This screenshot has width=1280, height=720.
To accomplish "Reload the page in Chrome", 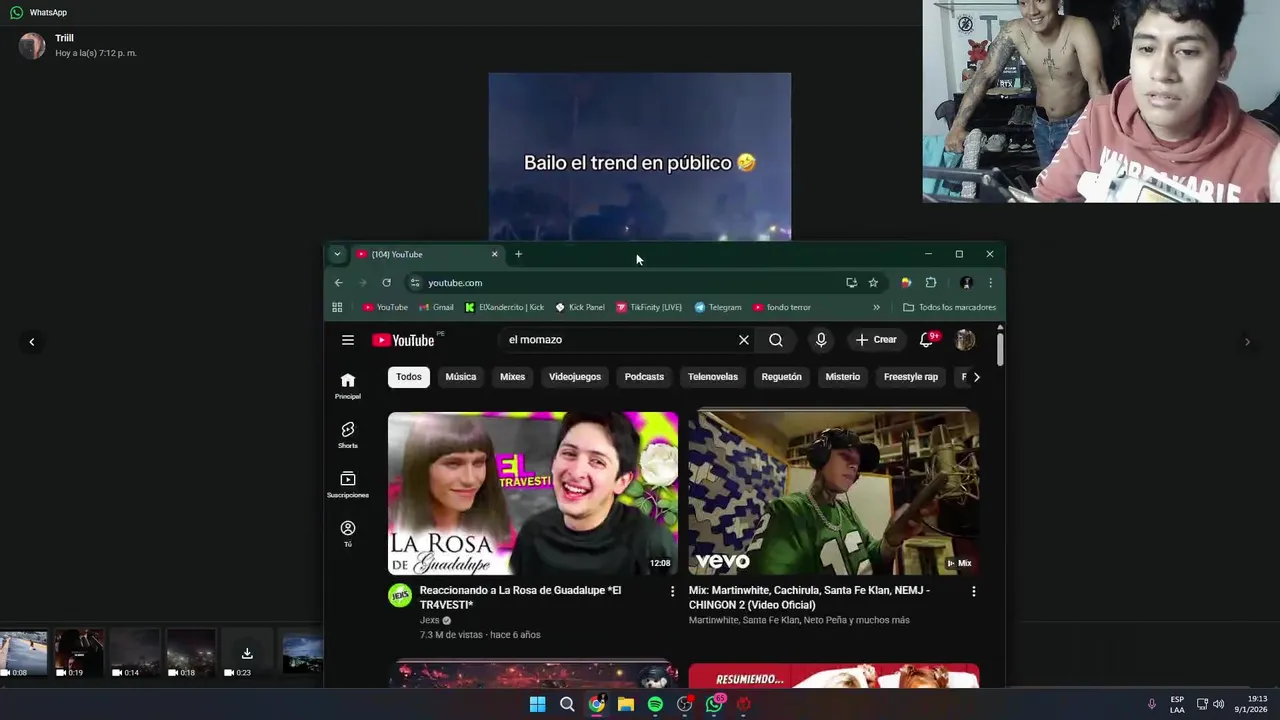I will (x=386, y=283).
